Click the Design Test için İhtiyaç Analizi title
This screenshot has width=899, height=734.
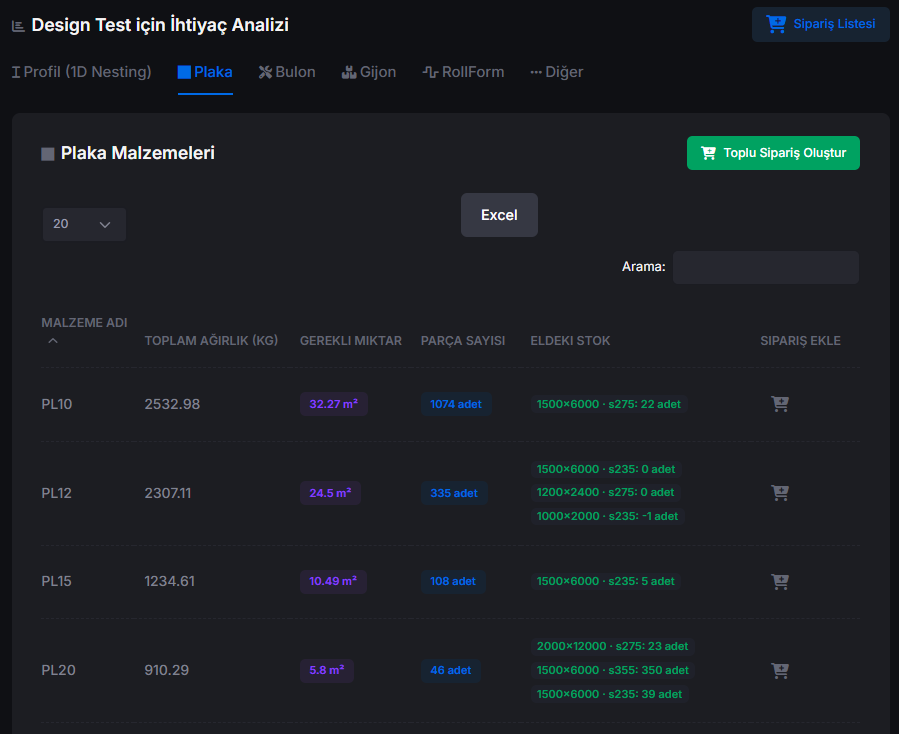click(160, 25)
